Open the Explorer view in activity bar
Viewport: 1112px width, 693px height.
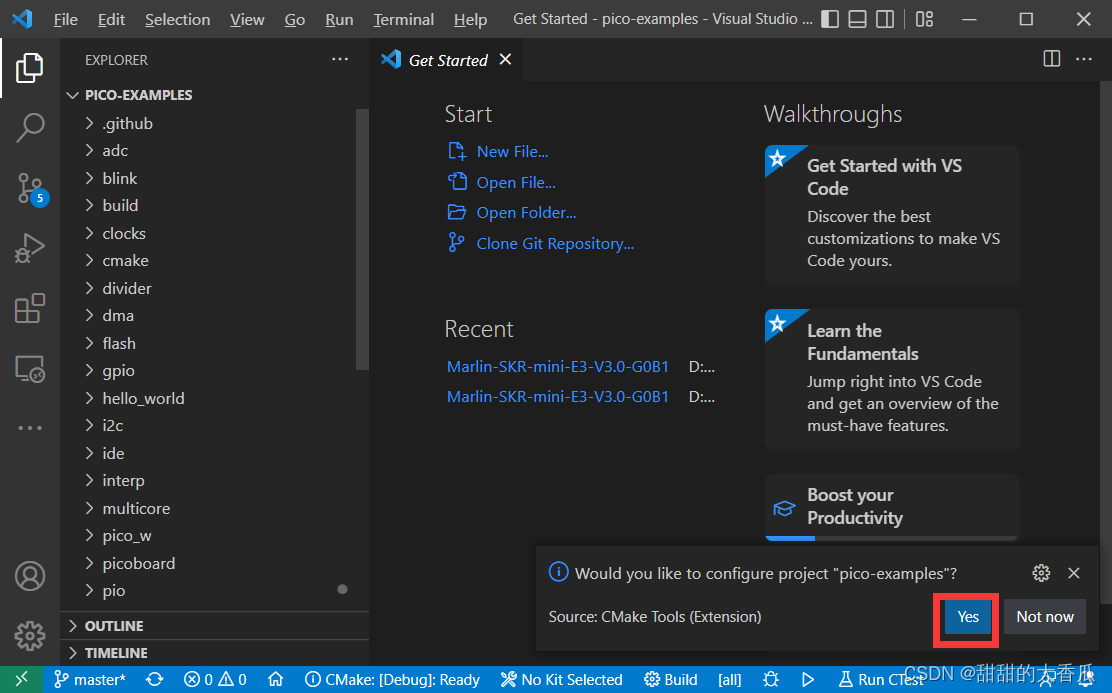point(30,68)
